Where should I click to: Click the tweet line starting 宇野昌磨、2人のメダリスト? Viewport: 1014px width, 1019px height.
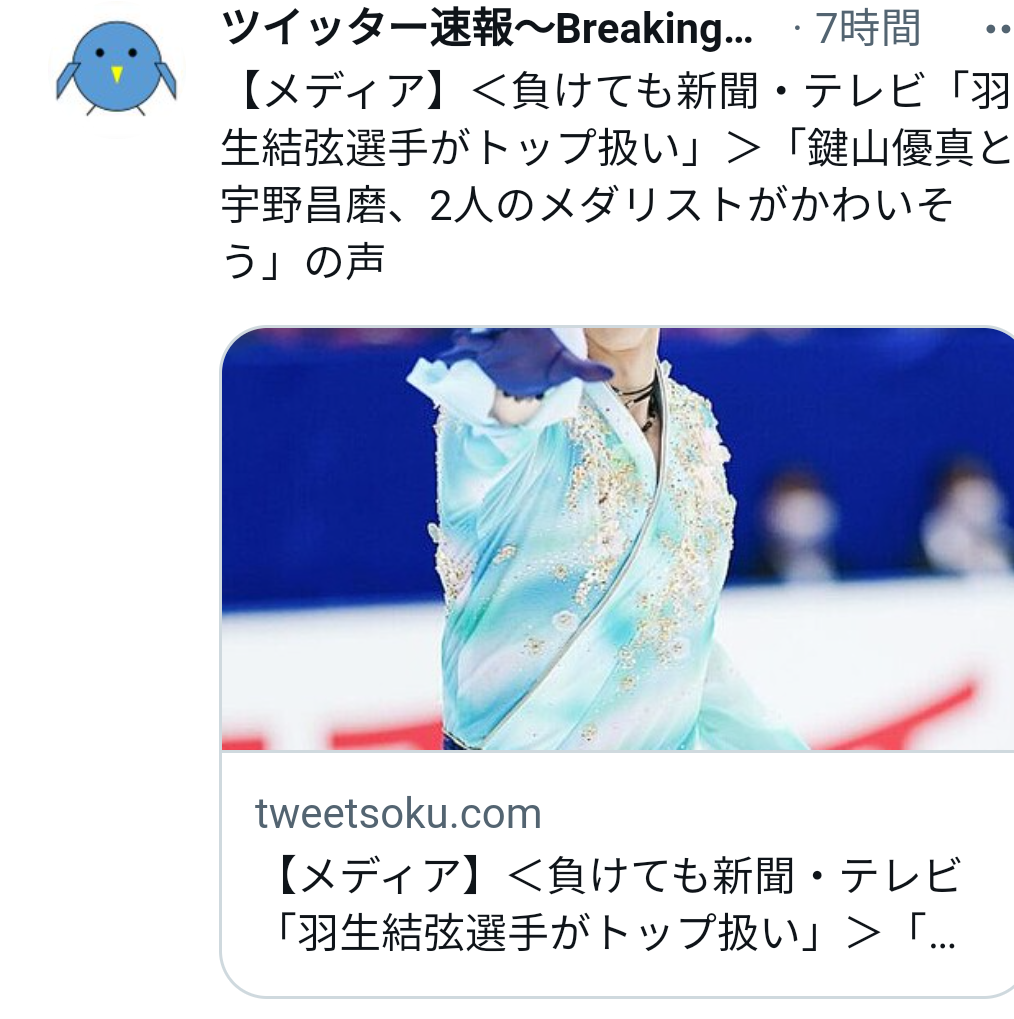pos(587,205)
